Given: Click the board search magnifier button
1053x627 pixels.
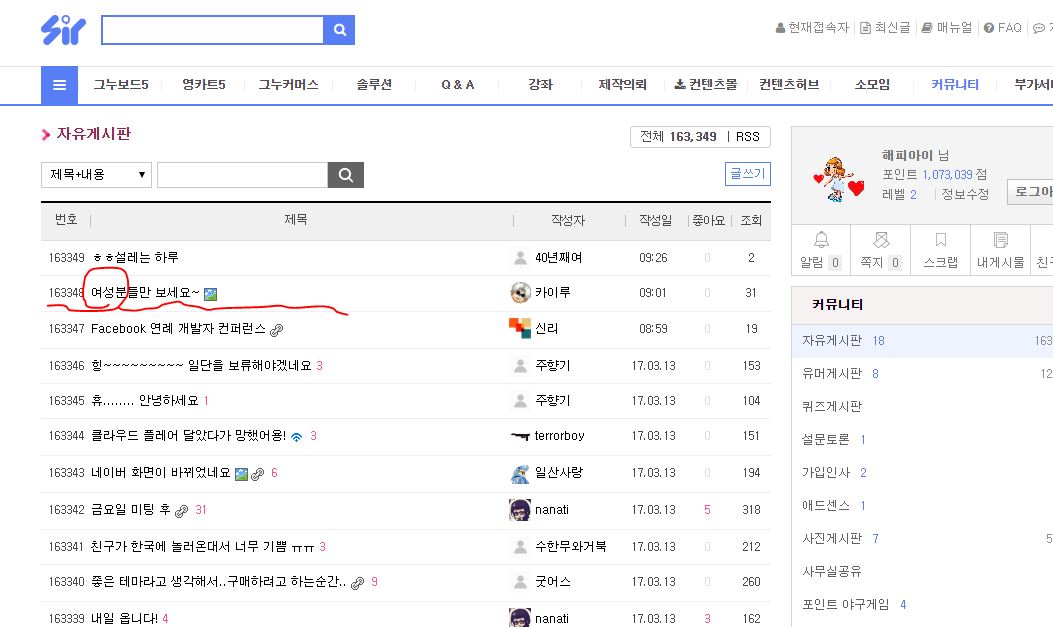Looking at the screenshot, I should click(345, 175).
